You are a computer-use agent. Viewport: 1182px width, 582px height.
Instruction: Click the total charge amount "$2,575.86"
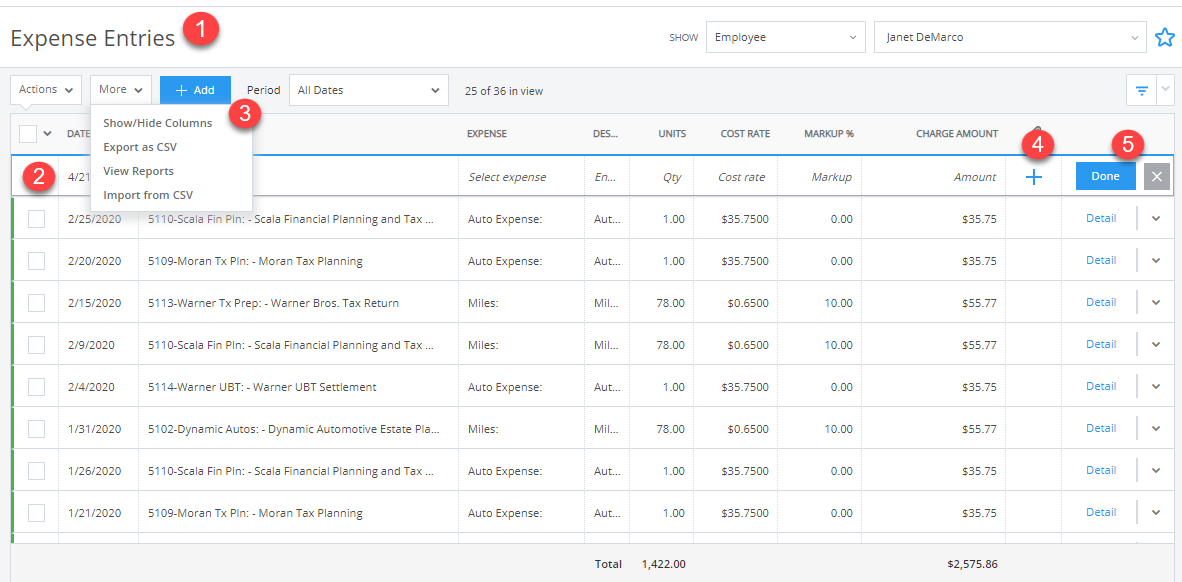click(x=972, y=564)
